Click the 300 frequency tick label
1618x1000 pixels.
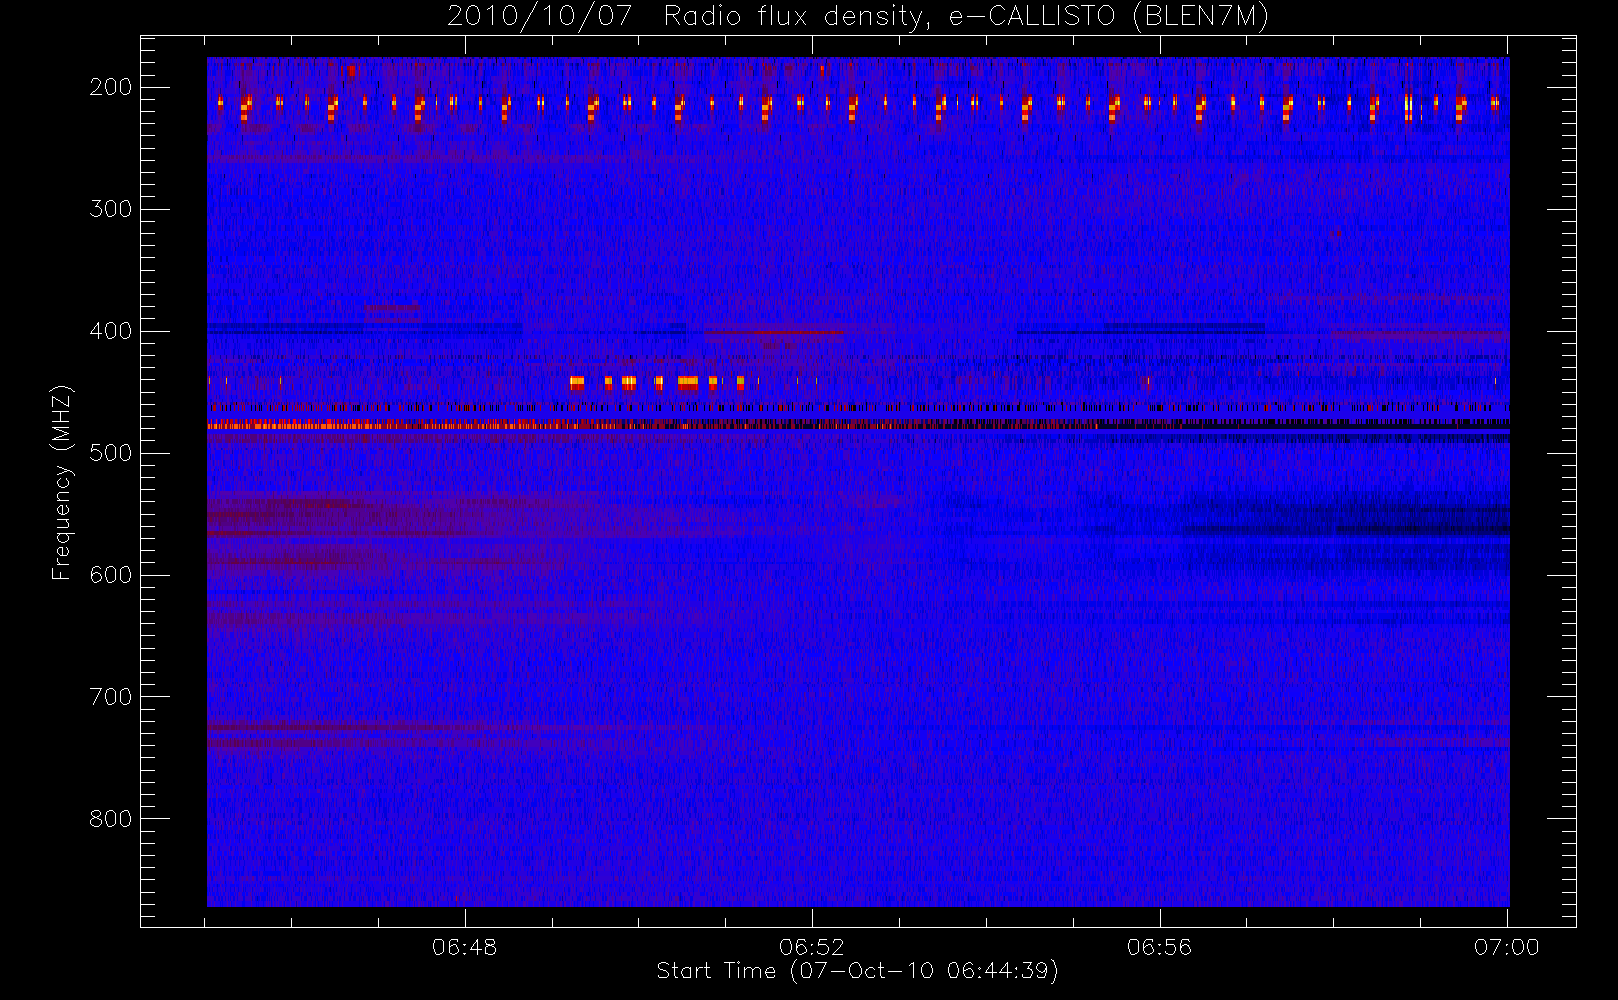pyautogui.click(x=111, y=209)
